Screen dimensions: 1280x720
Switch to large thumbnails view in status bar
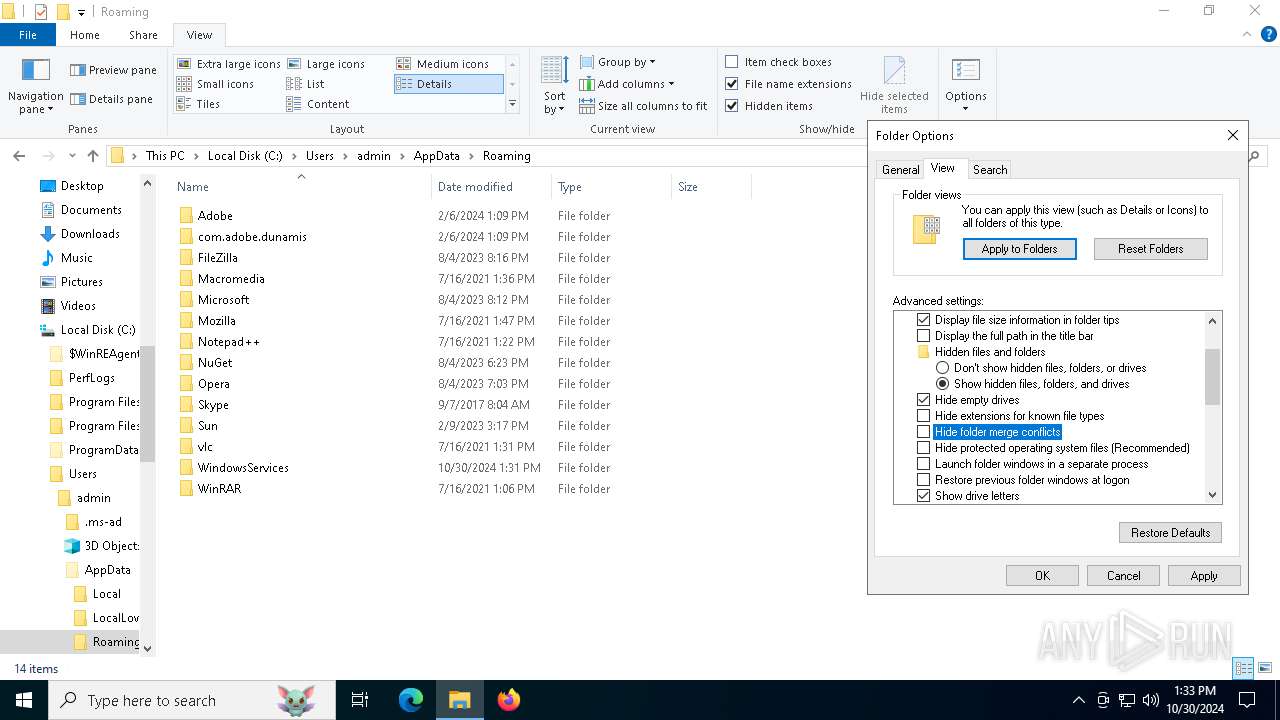[1265, 668]
